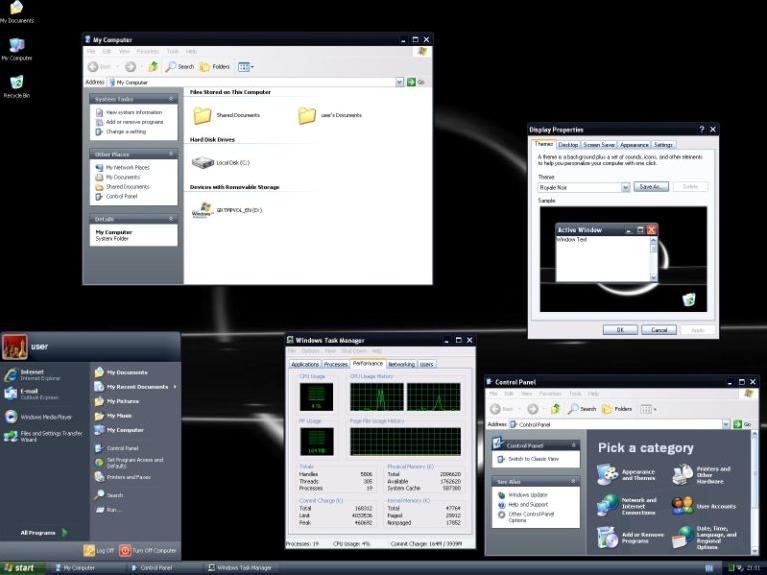Open My Music in Start menu
767x575 pixels.
click(x=113, y=416)
